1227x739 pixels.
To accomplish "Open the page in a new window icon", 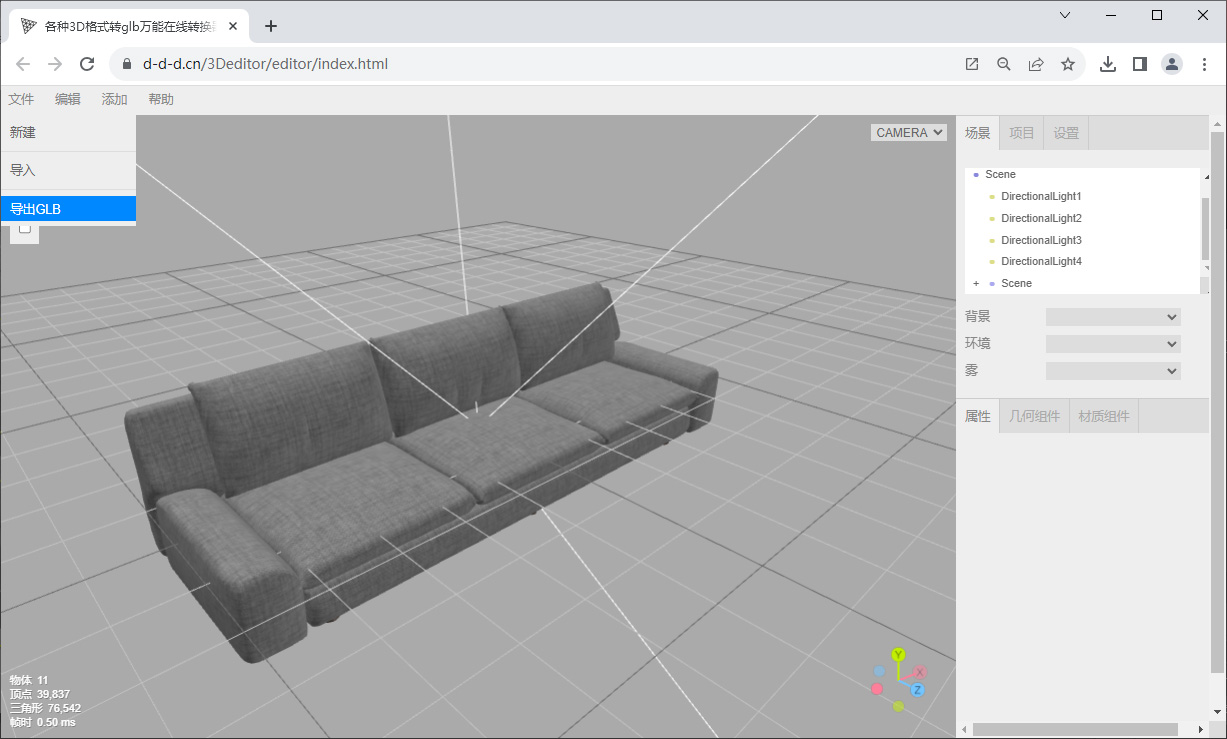I will click(972, 64).
